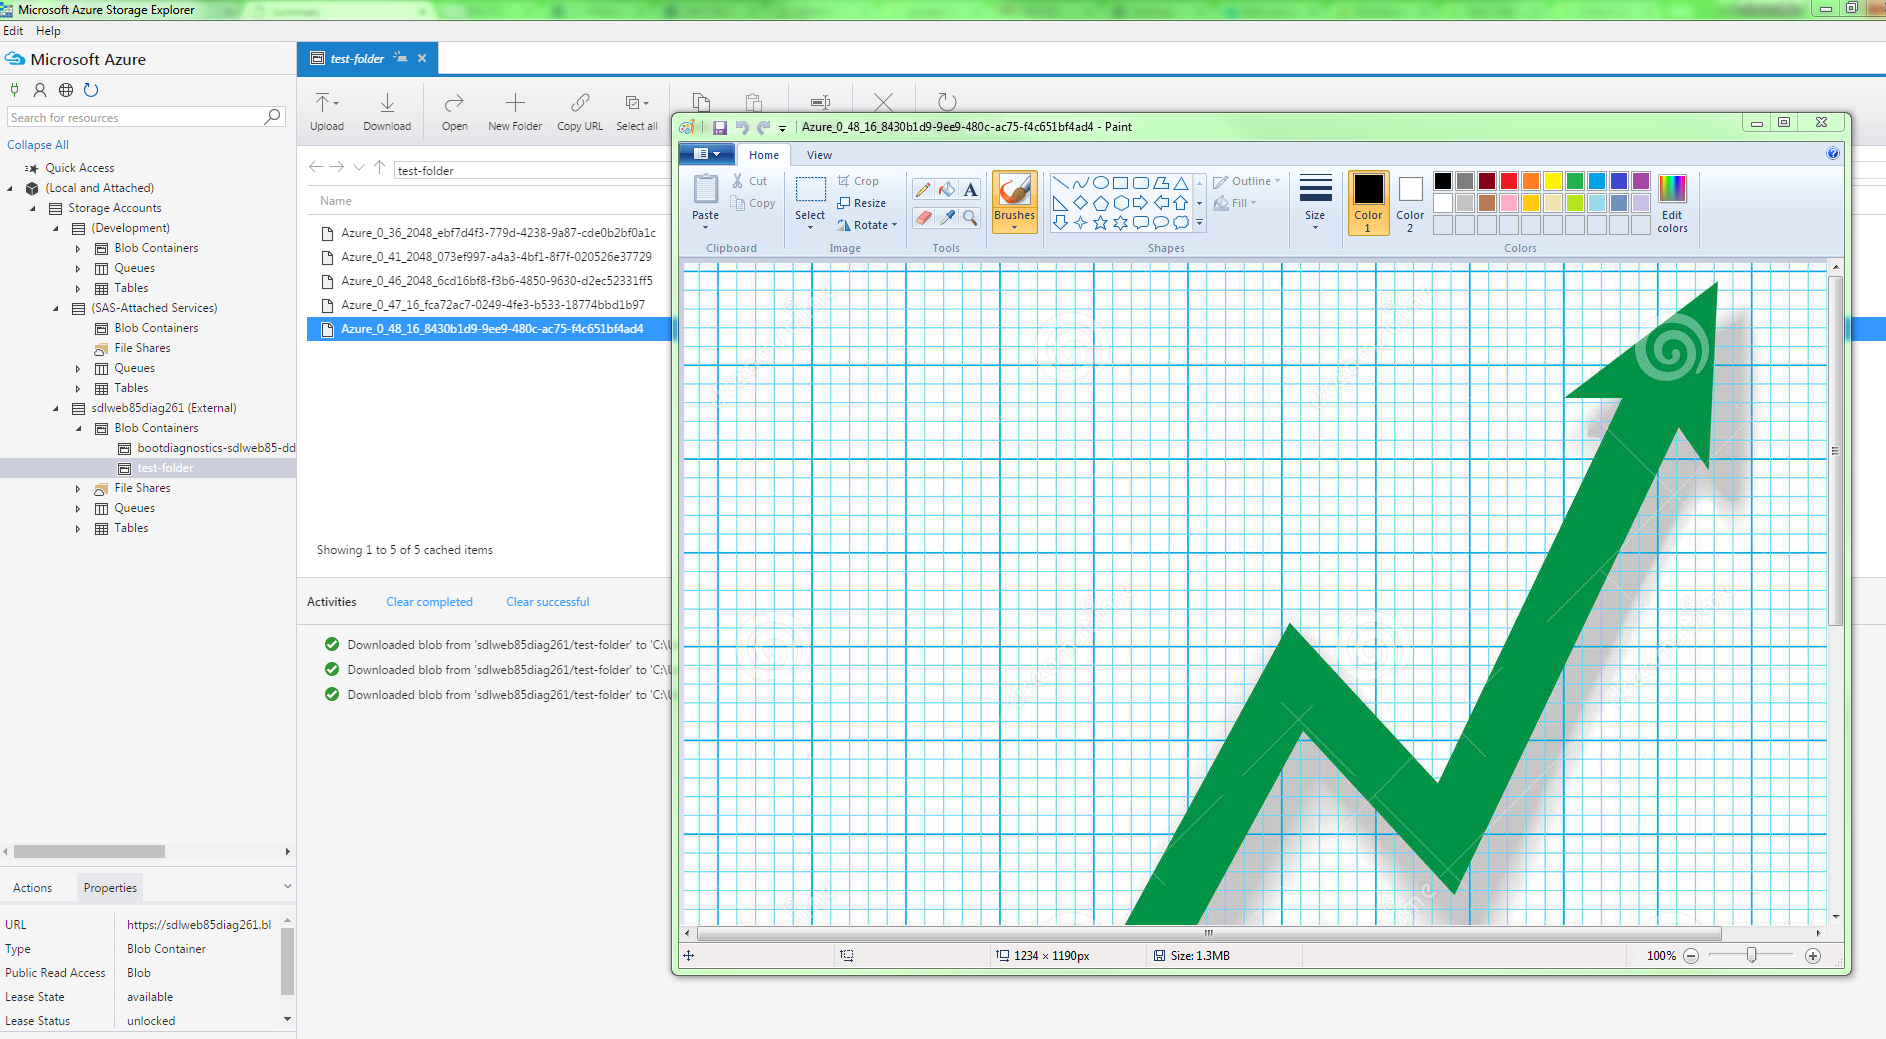The image size is (1886, 1039).
Task: Expand the File Shares tree node
Action: click(x=78, y=489)
